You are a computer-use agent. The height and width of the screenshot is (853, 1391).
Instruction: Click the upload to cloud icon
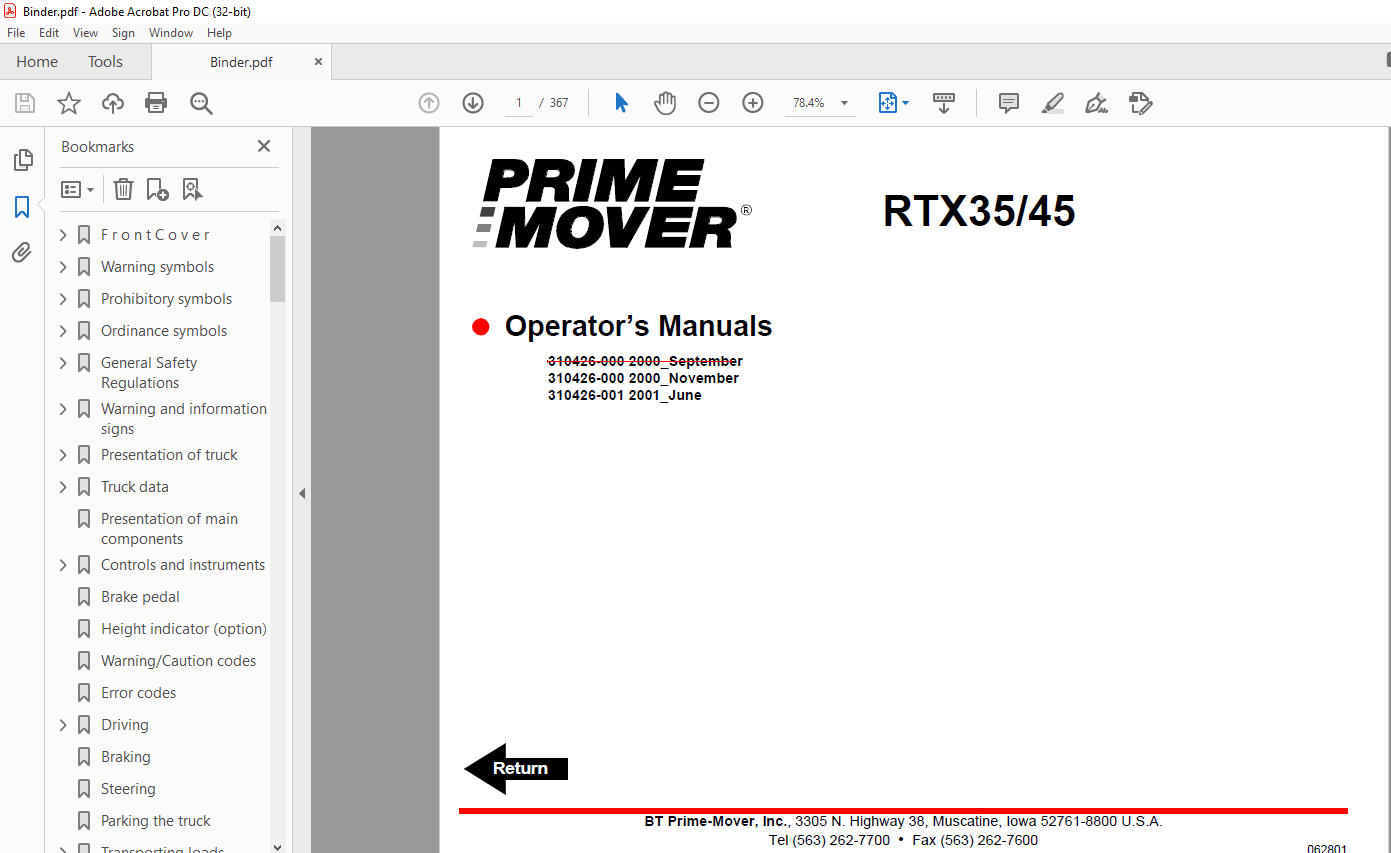[x=113, y=103]
